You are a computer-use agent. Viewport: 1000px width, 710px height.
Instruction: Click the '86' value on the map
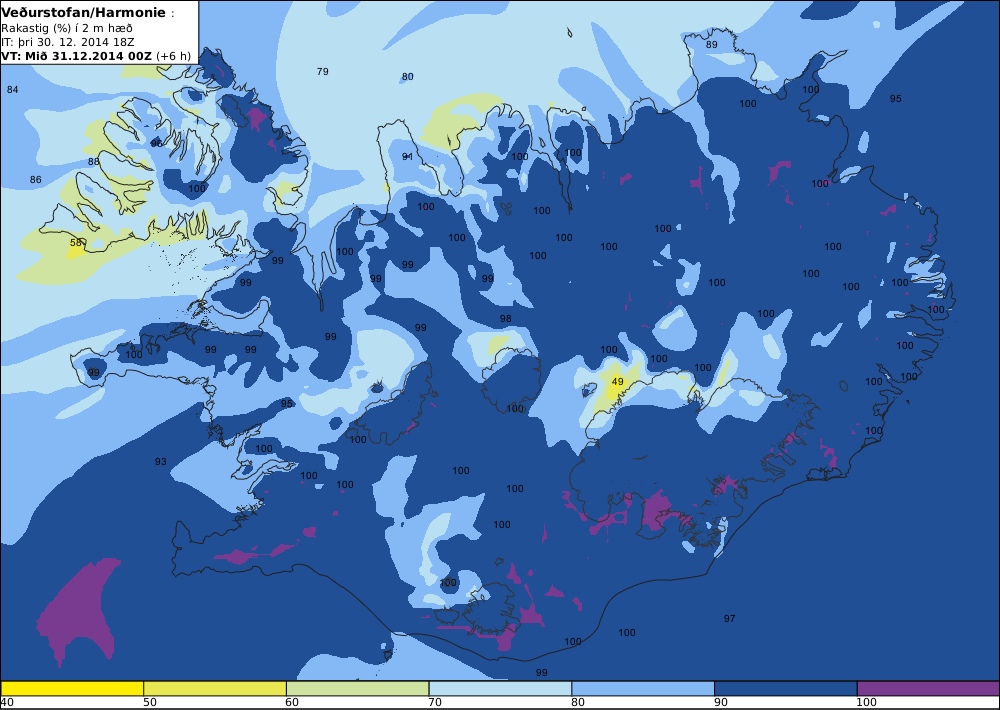[36, 180]
